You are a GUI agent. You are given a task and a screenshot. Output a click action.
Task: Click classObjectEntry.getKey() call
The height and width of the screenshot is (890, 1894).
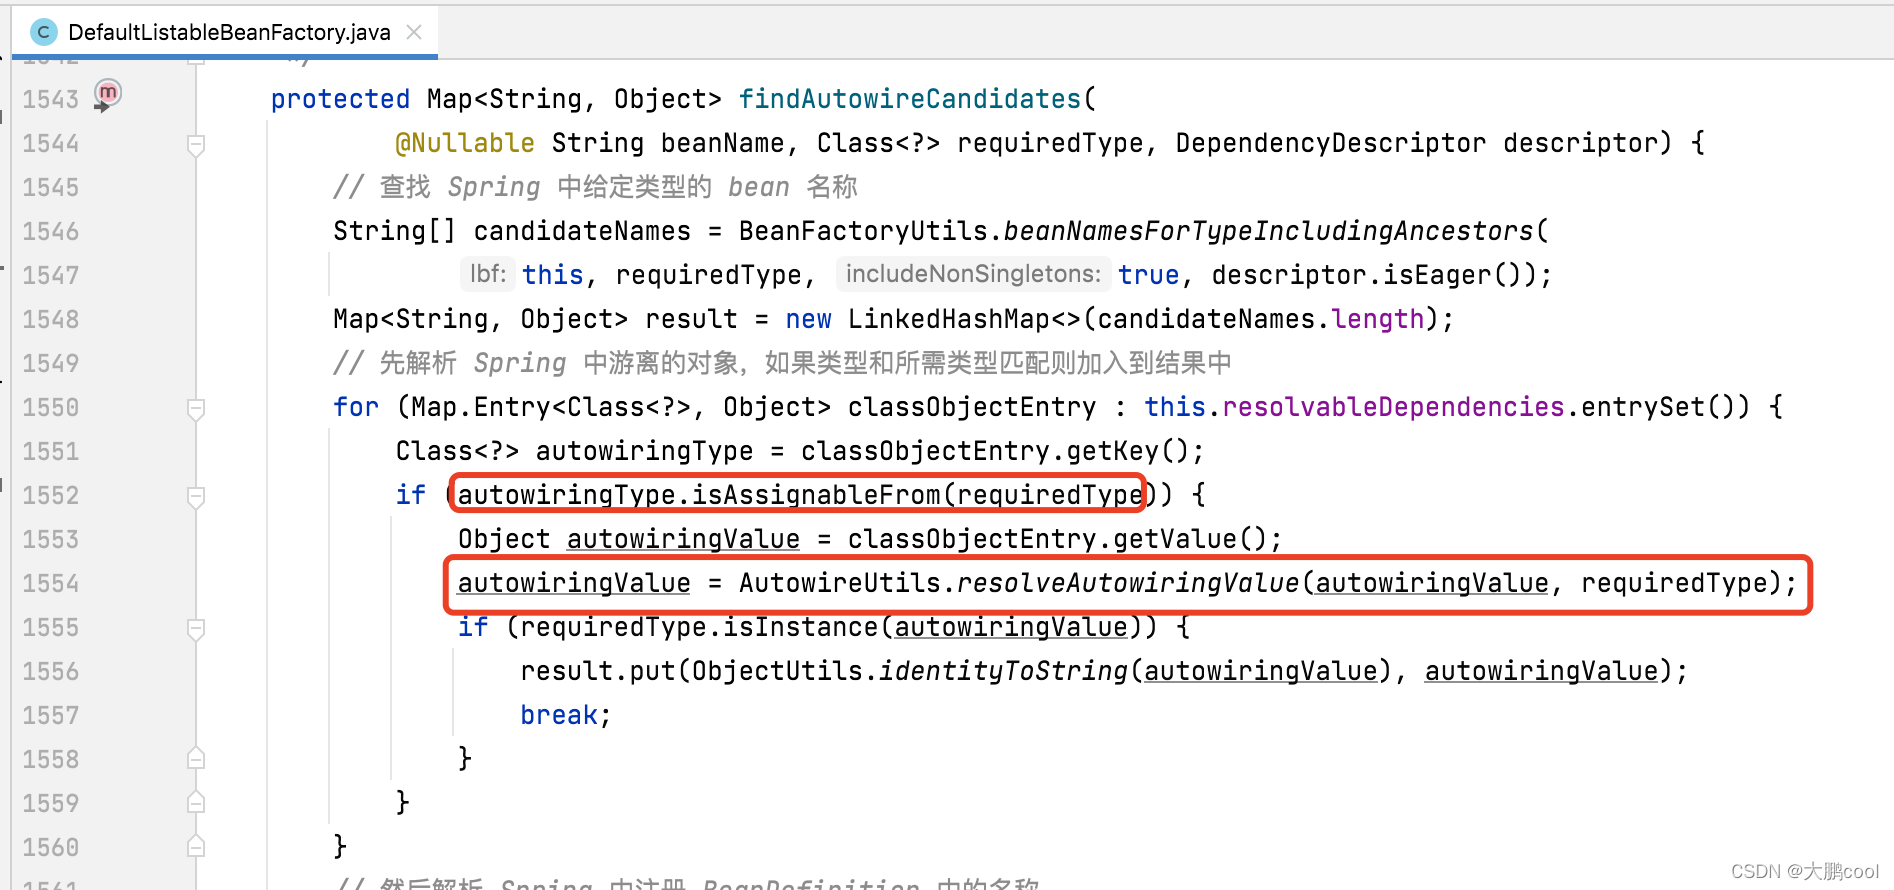tap(994, 451)
